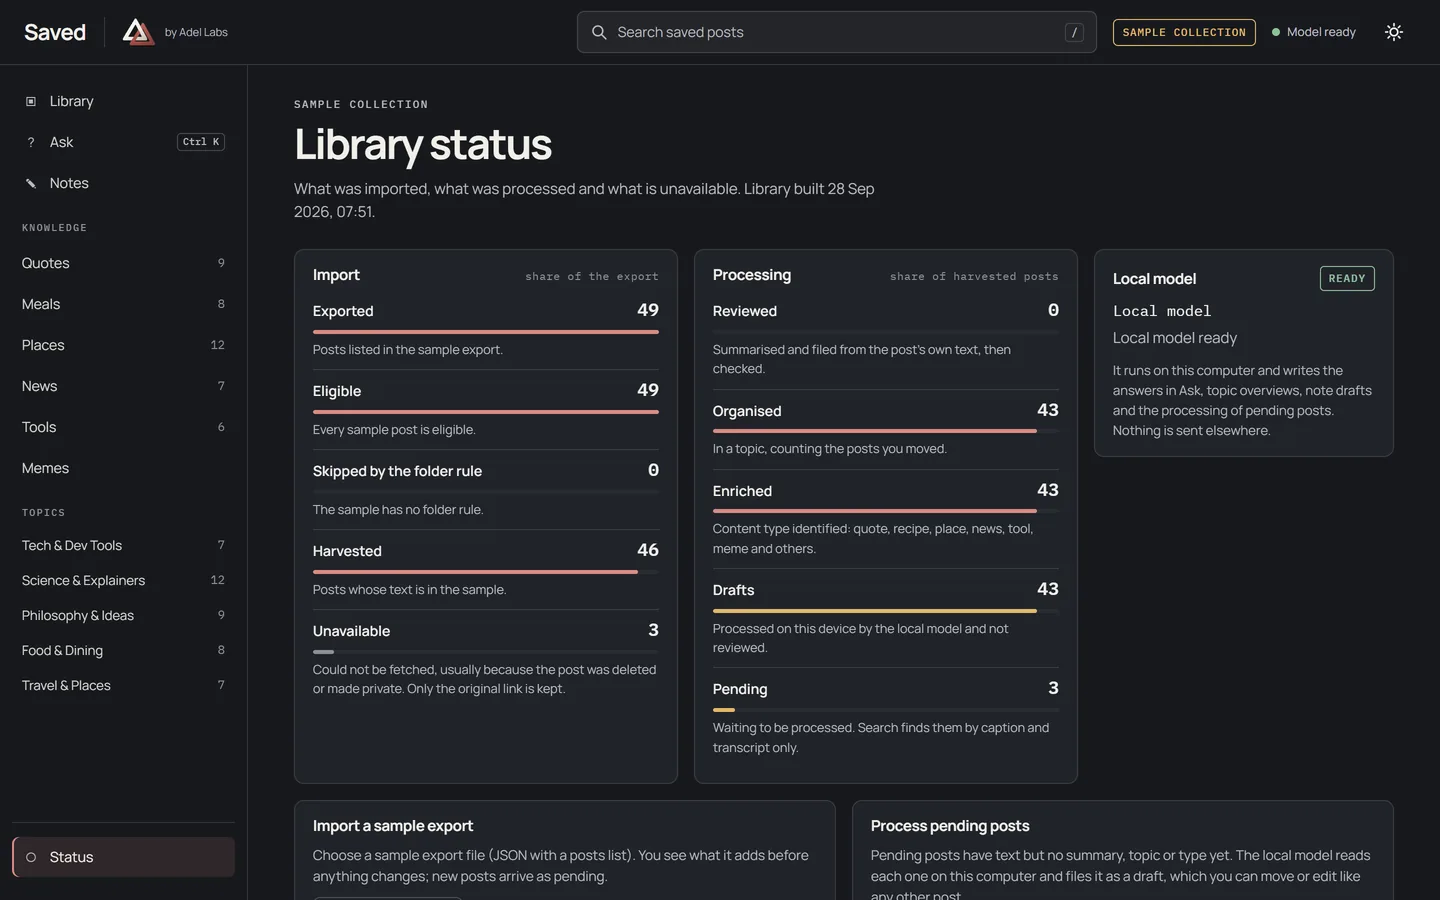The image size is (1440, 900).
Task: Click the Library status page title
Action: [423, 144]
